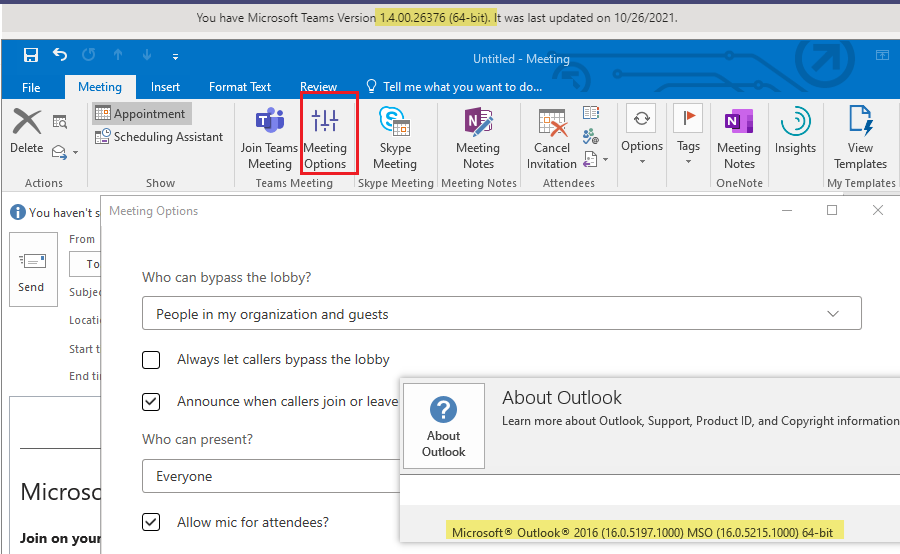The image size is (900, 554).
Task: Open the Customize Quick Access Toolbar dropdown
Action: 175,56
